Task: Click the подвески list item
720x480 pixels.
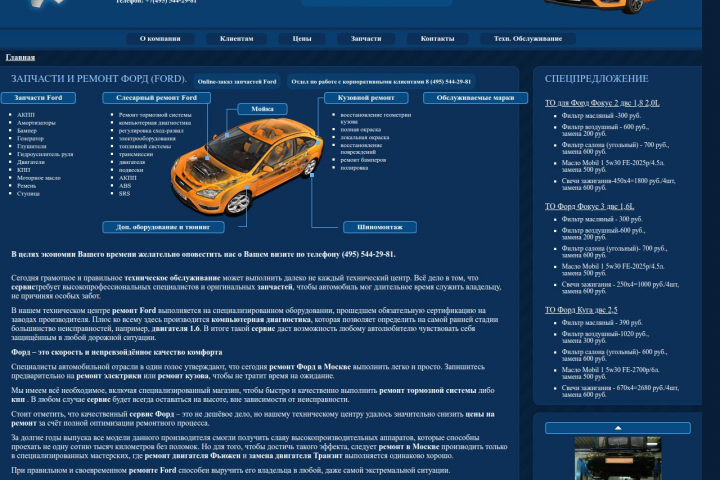Action: 131,170
